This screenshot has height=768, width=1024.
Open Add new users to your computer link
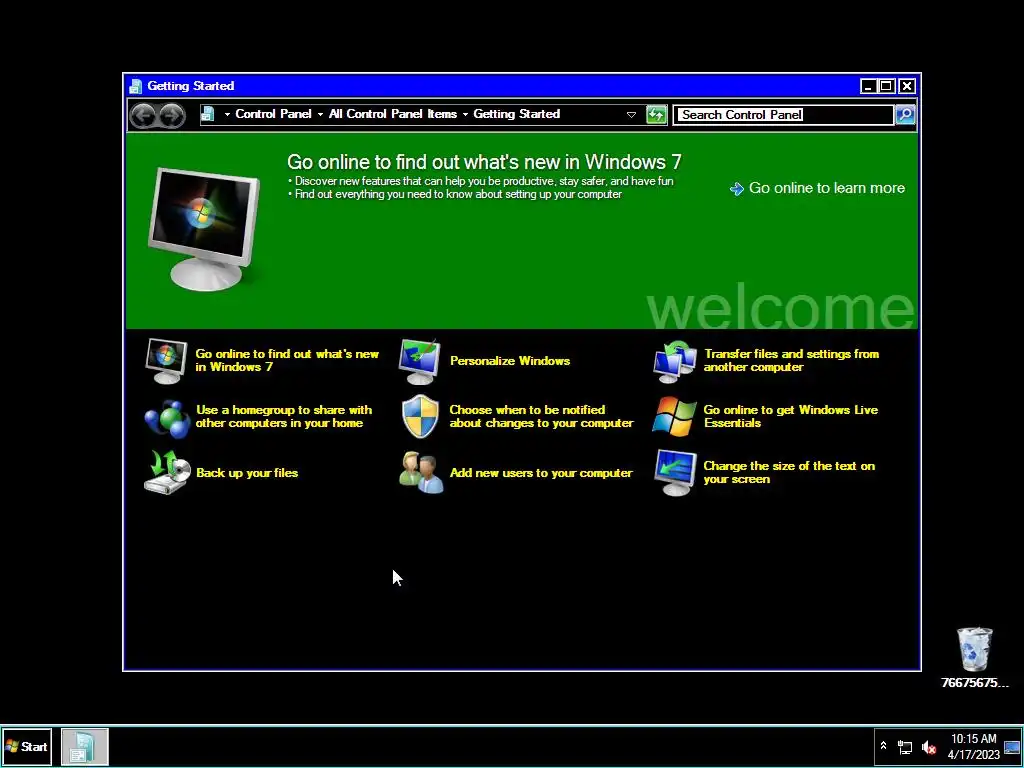click(541, 473)
